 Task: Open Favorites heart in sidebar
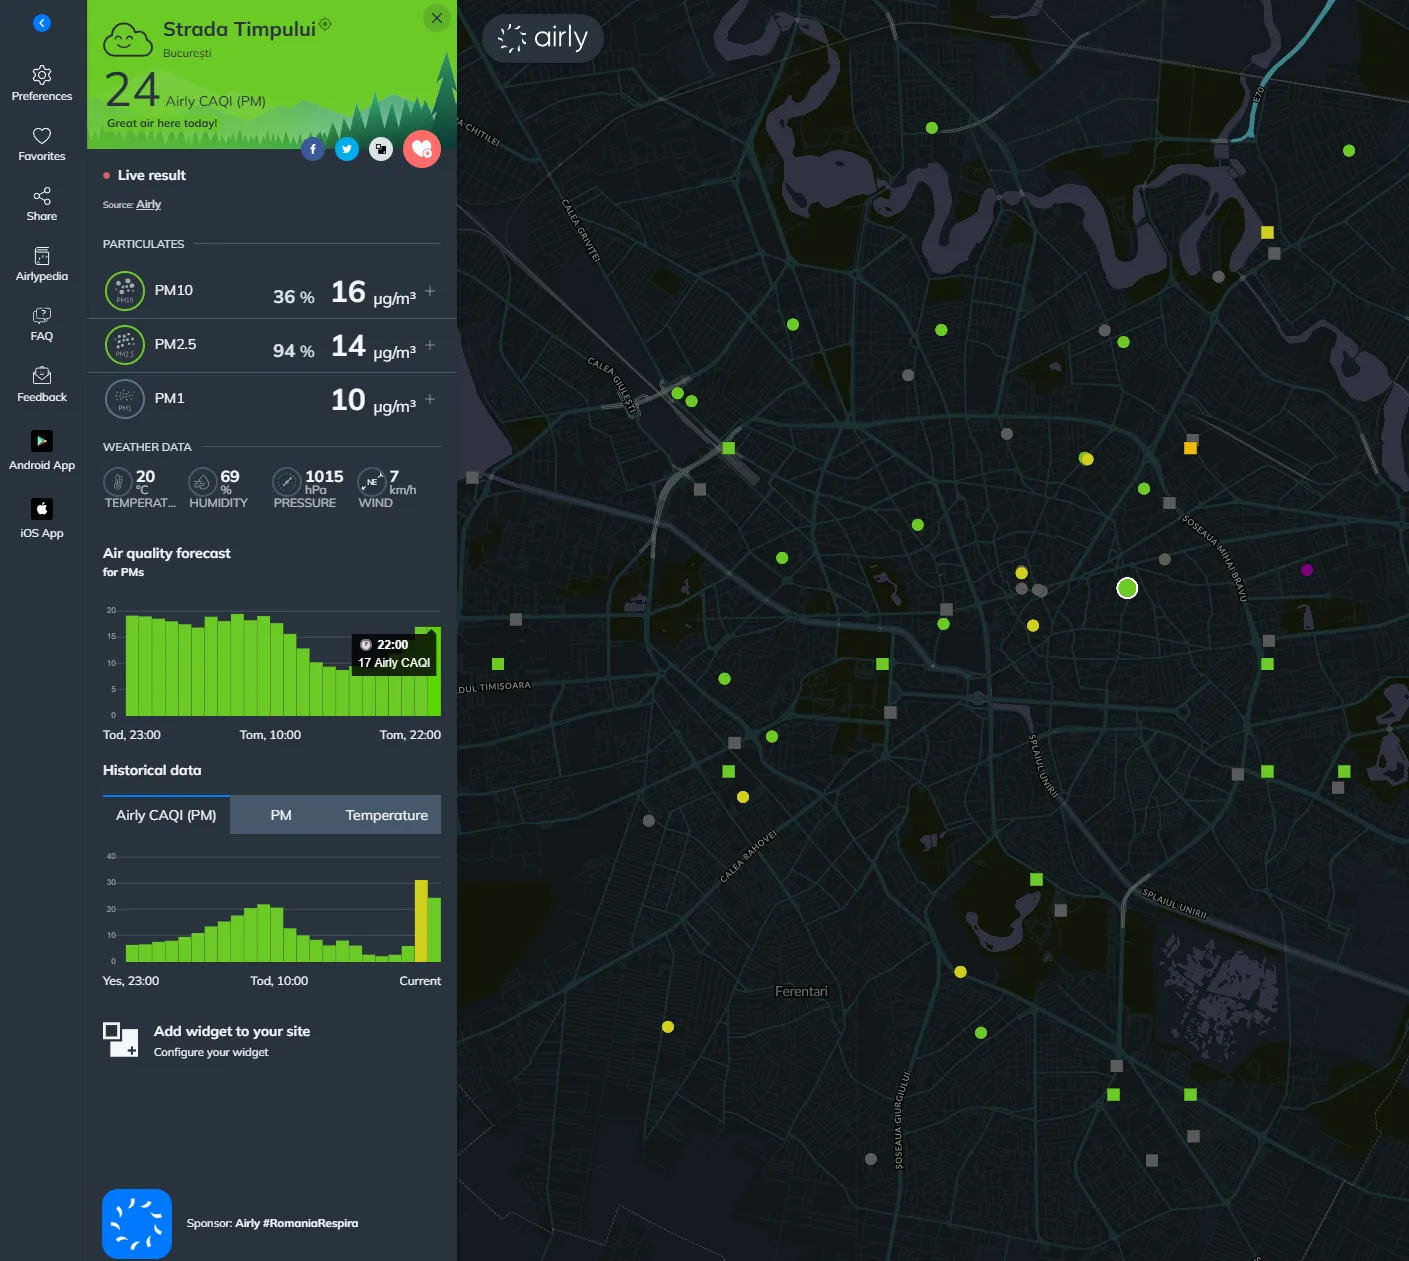click(x=42, y=135)
